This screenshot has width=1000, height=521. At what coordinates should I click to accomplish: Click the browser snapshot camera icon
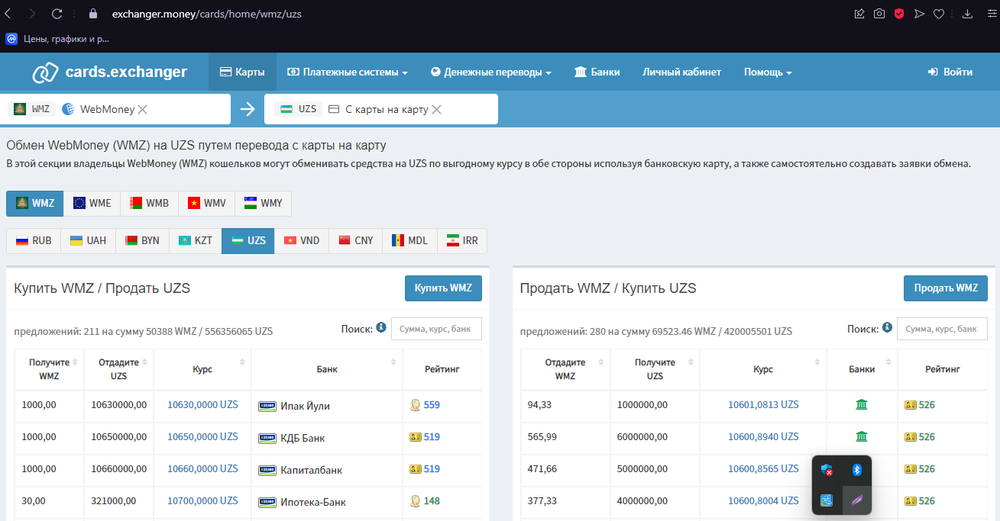point(879,14)
